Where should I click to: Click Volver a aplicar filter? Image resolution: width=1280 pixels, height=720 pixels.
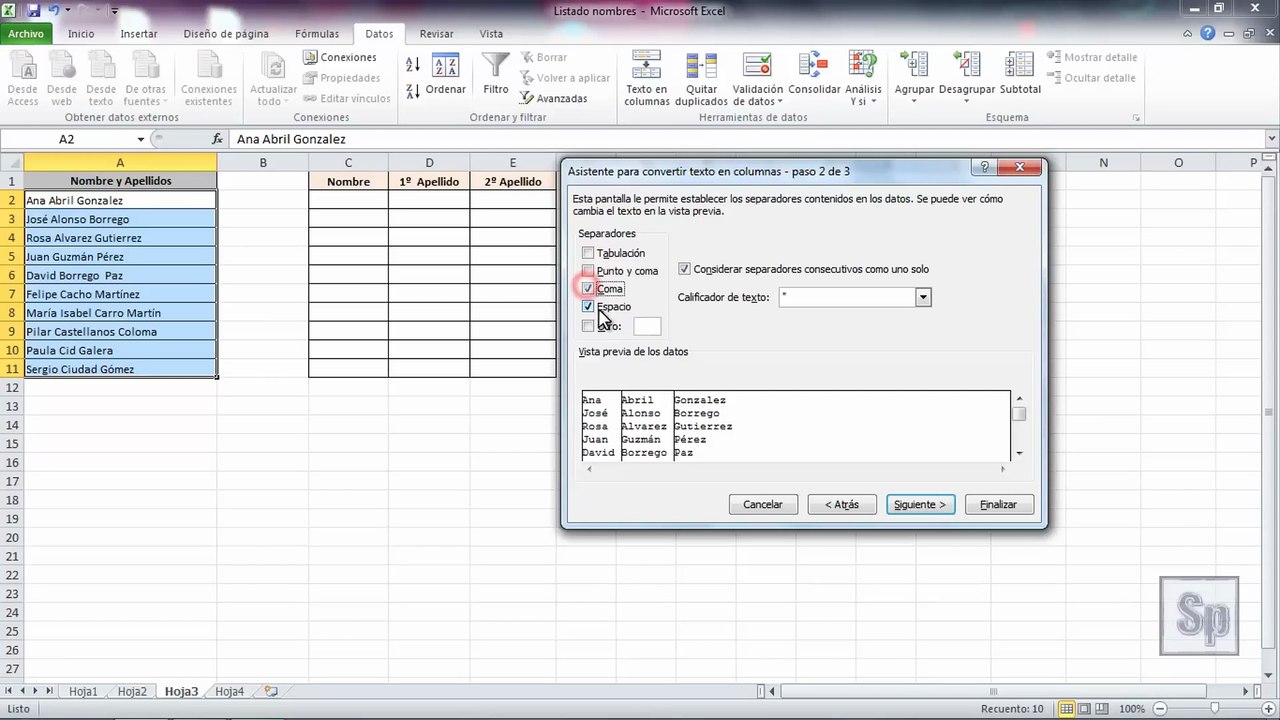point(565,78)
